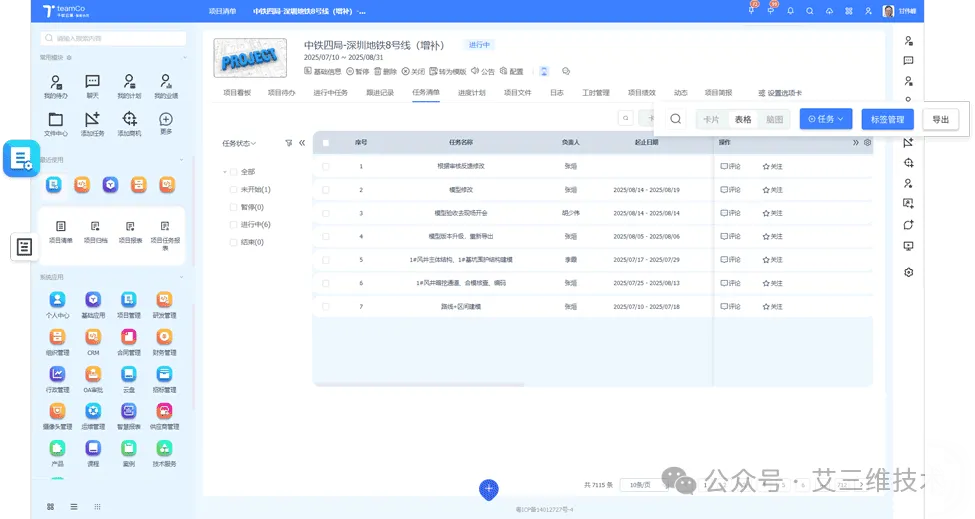Collapse the filter panel with double chevron
The height and width of the screenshot is (519, 975).
pyautogui.click(x=302, y=142)
